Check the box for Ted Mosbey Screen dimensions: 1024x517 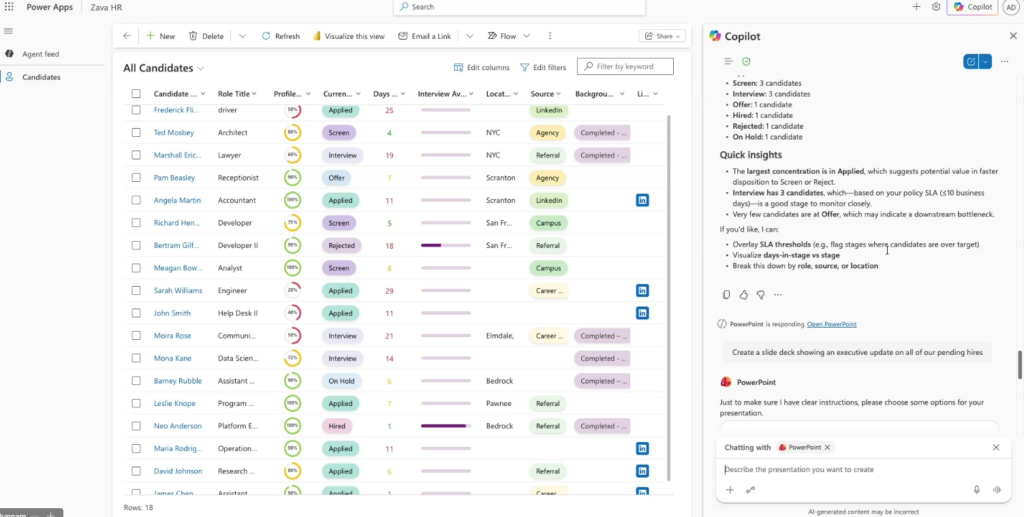point(136,132)
